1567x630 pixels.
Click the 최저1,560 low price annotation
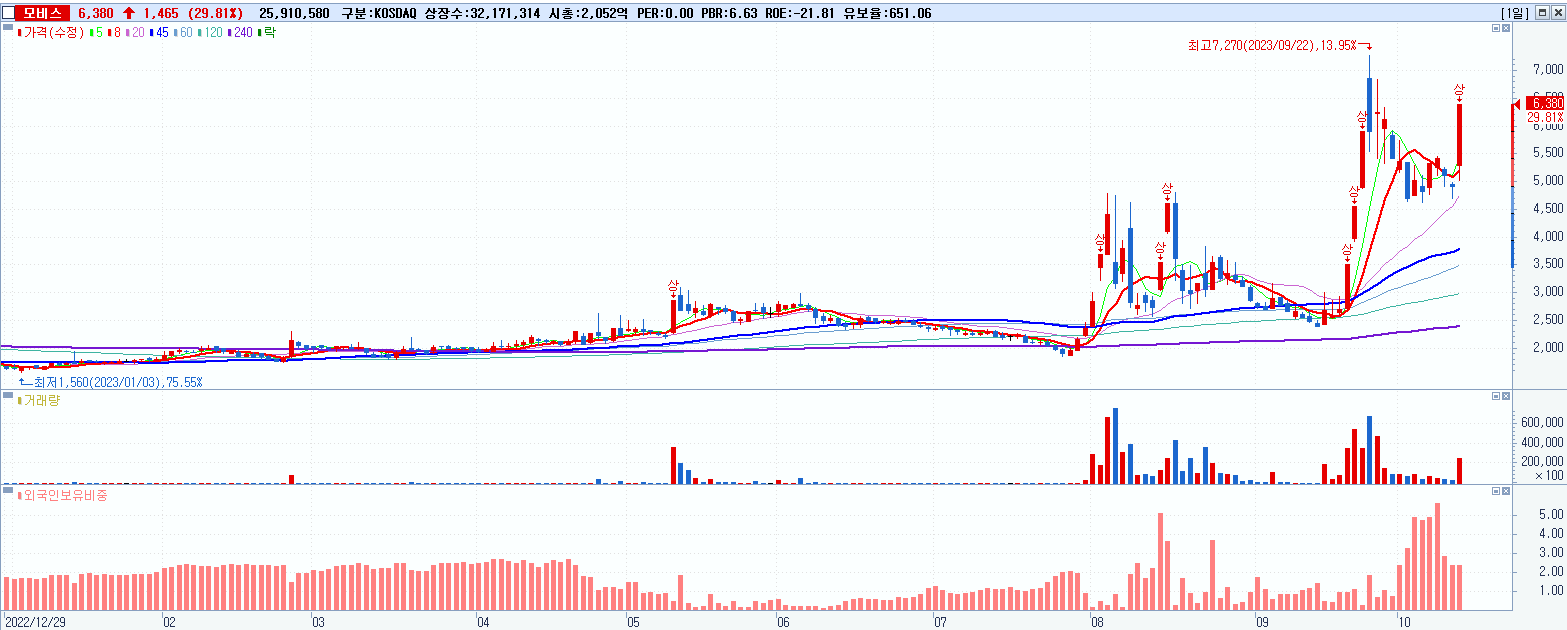point(118,382)
